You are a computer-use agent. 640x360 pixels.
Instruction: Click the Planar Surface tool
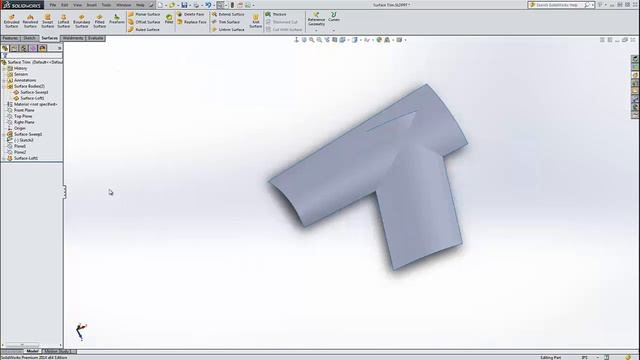[144, 14]
